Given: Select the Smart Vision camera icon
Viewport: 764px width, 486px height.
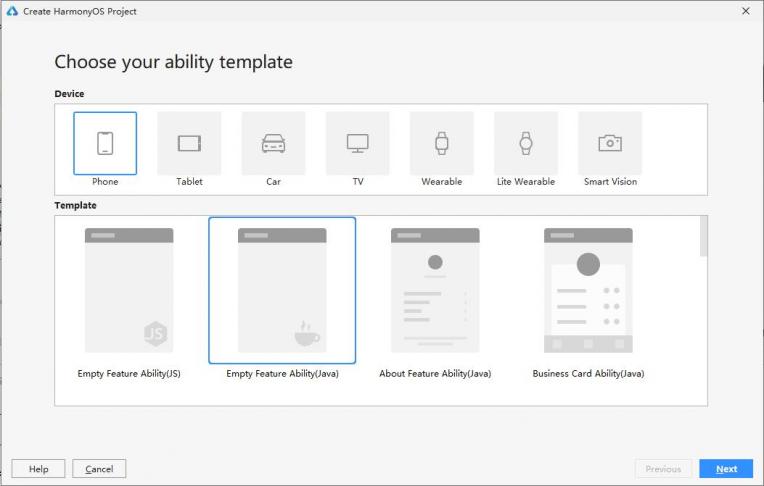Looking at the screenshot, I should point(610,143).
